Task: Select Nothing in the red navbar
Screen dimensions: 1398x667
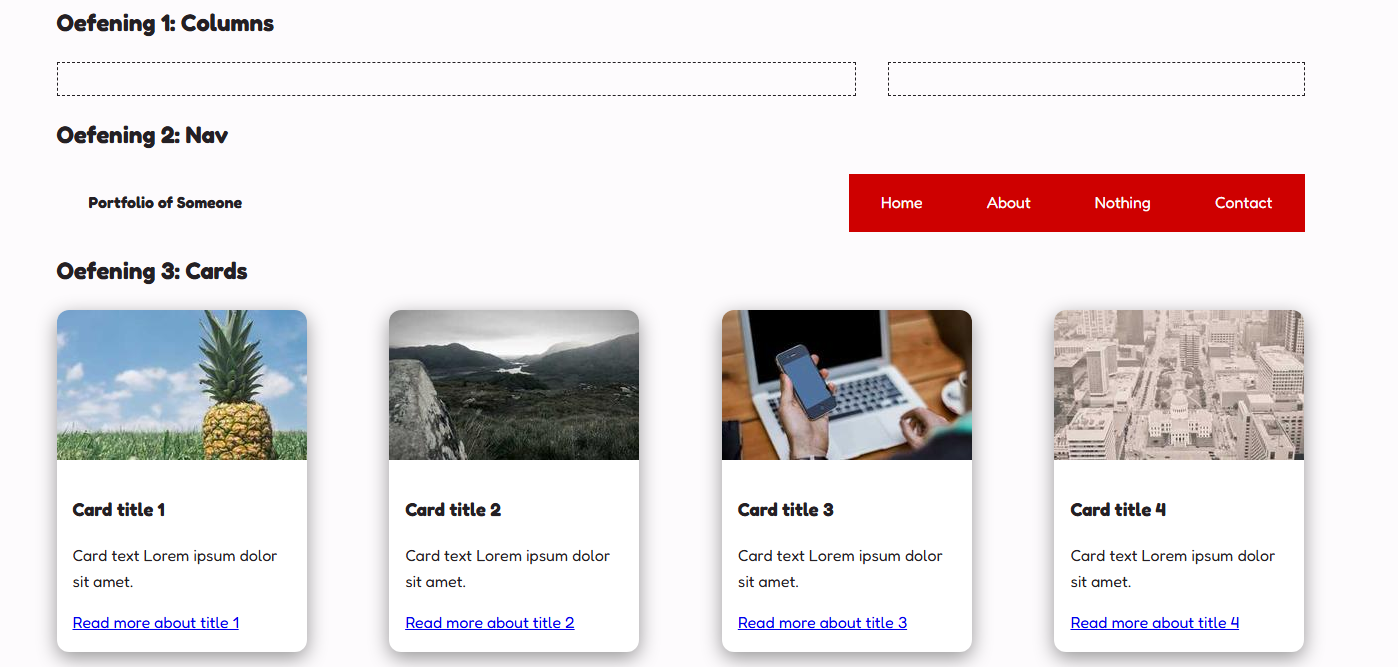Action: pyautogui.click(x=1122, y=203)
